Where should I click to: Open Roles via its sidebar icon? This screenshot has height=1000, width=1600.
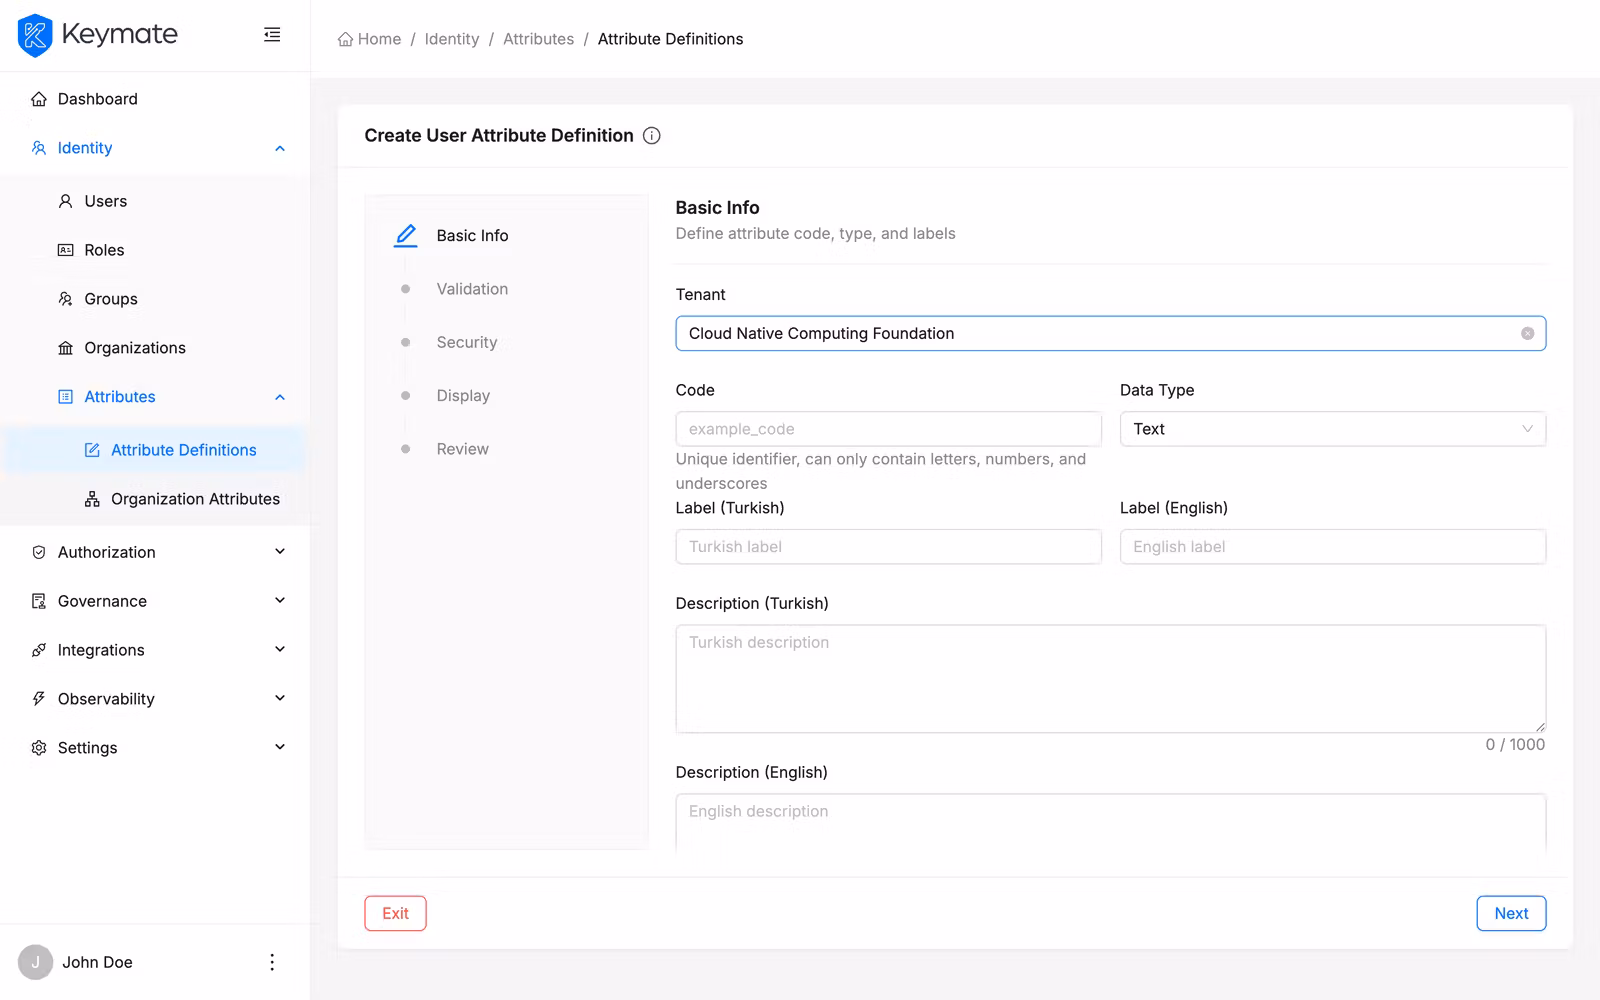(x=64, y=250)
